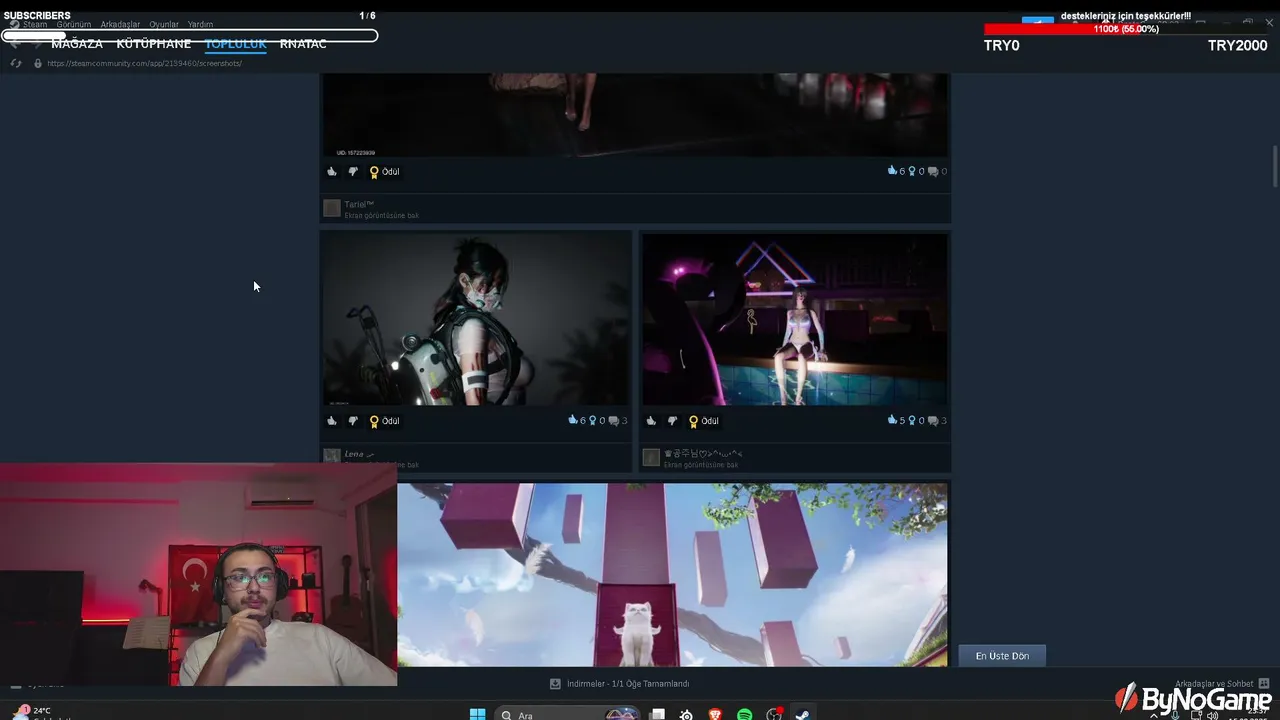Thumbs up Lena's screenshot
This screenshot has width=1280, height=720.
(332, 421)
